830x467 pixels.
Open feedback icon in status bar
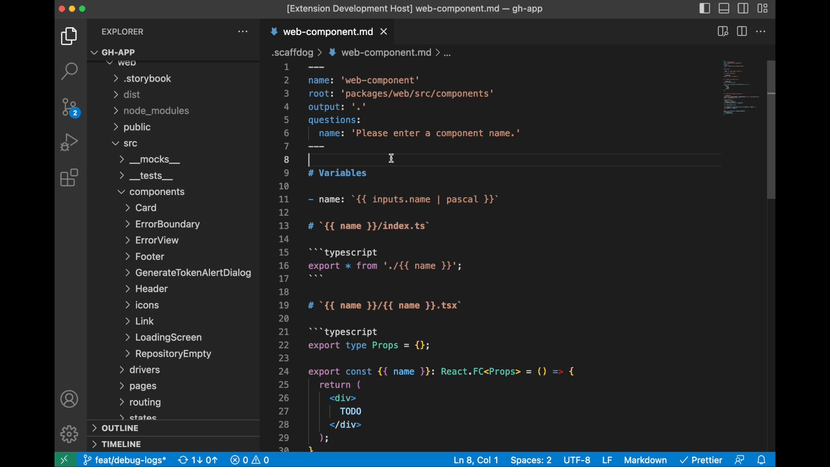tap(739, 460)
